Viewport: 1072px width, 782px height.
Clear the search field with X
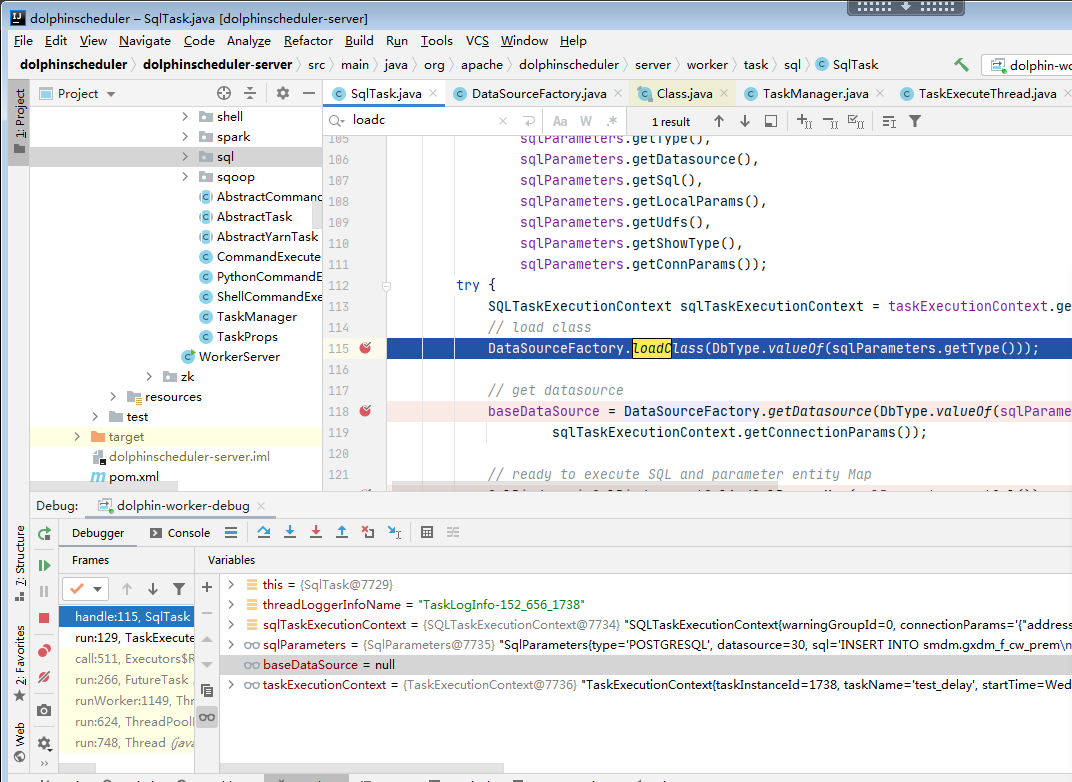click(x=503, y=121)
